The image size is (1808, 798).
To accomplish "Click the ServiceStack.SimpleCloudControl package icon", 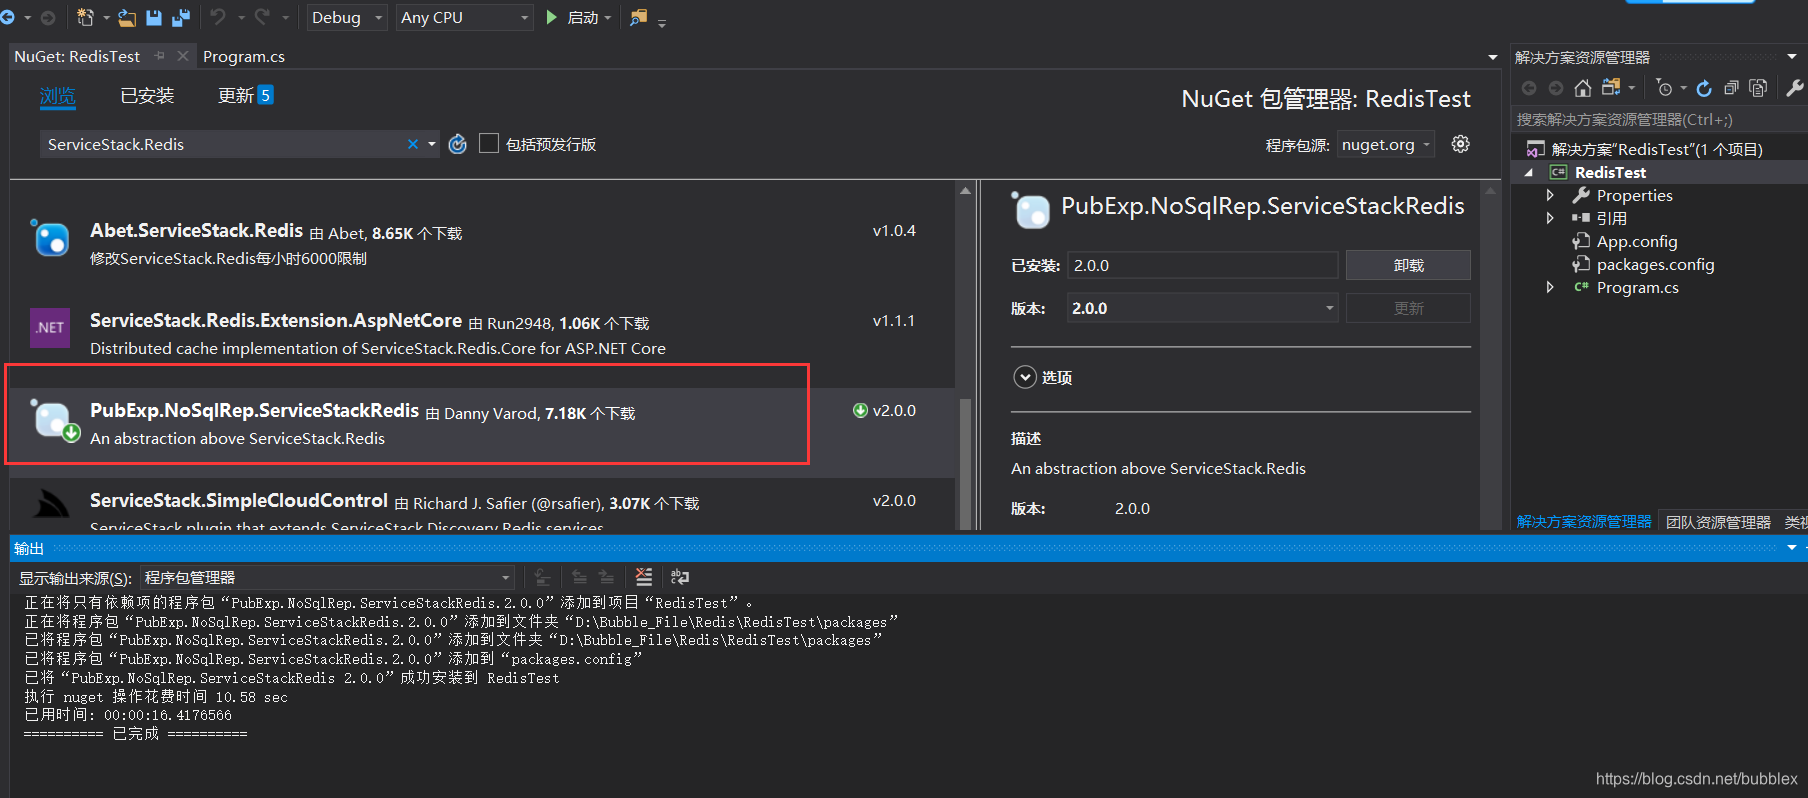I will click(50, 503).
